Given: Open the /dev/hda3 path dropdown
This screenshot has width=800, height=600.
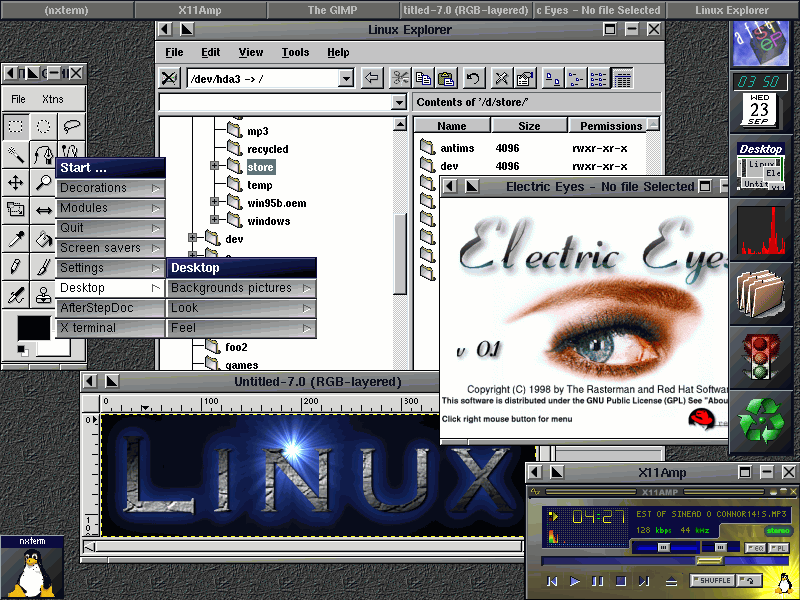Looking at the screenshot, I should tap(346, 78).
